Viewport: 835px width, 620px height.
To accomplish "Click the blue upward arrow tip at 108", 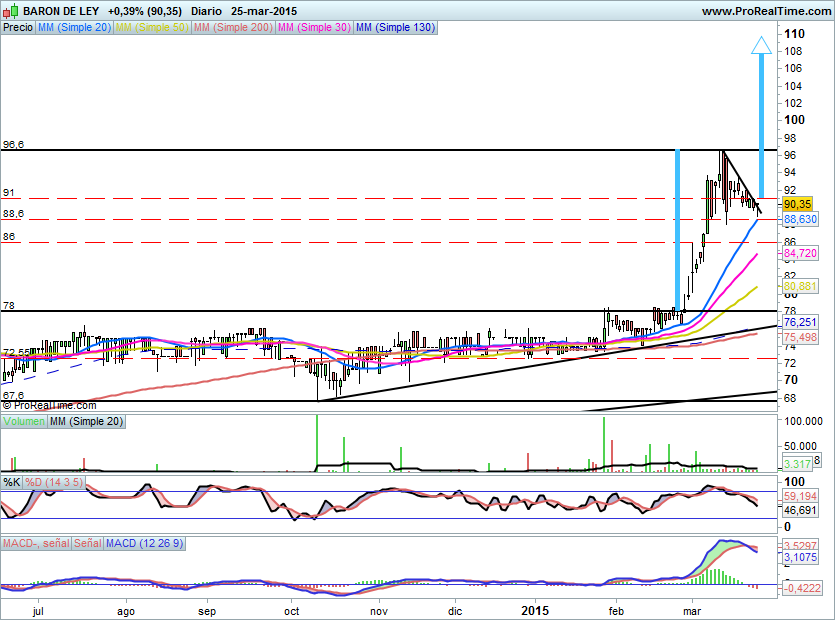I will click(x=761, y=45).
